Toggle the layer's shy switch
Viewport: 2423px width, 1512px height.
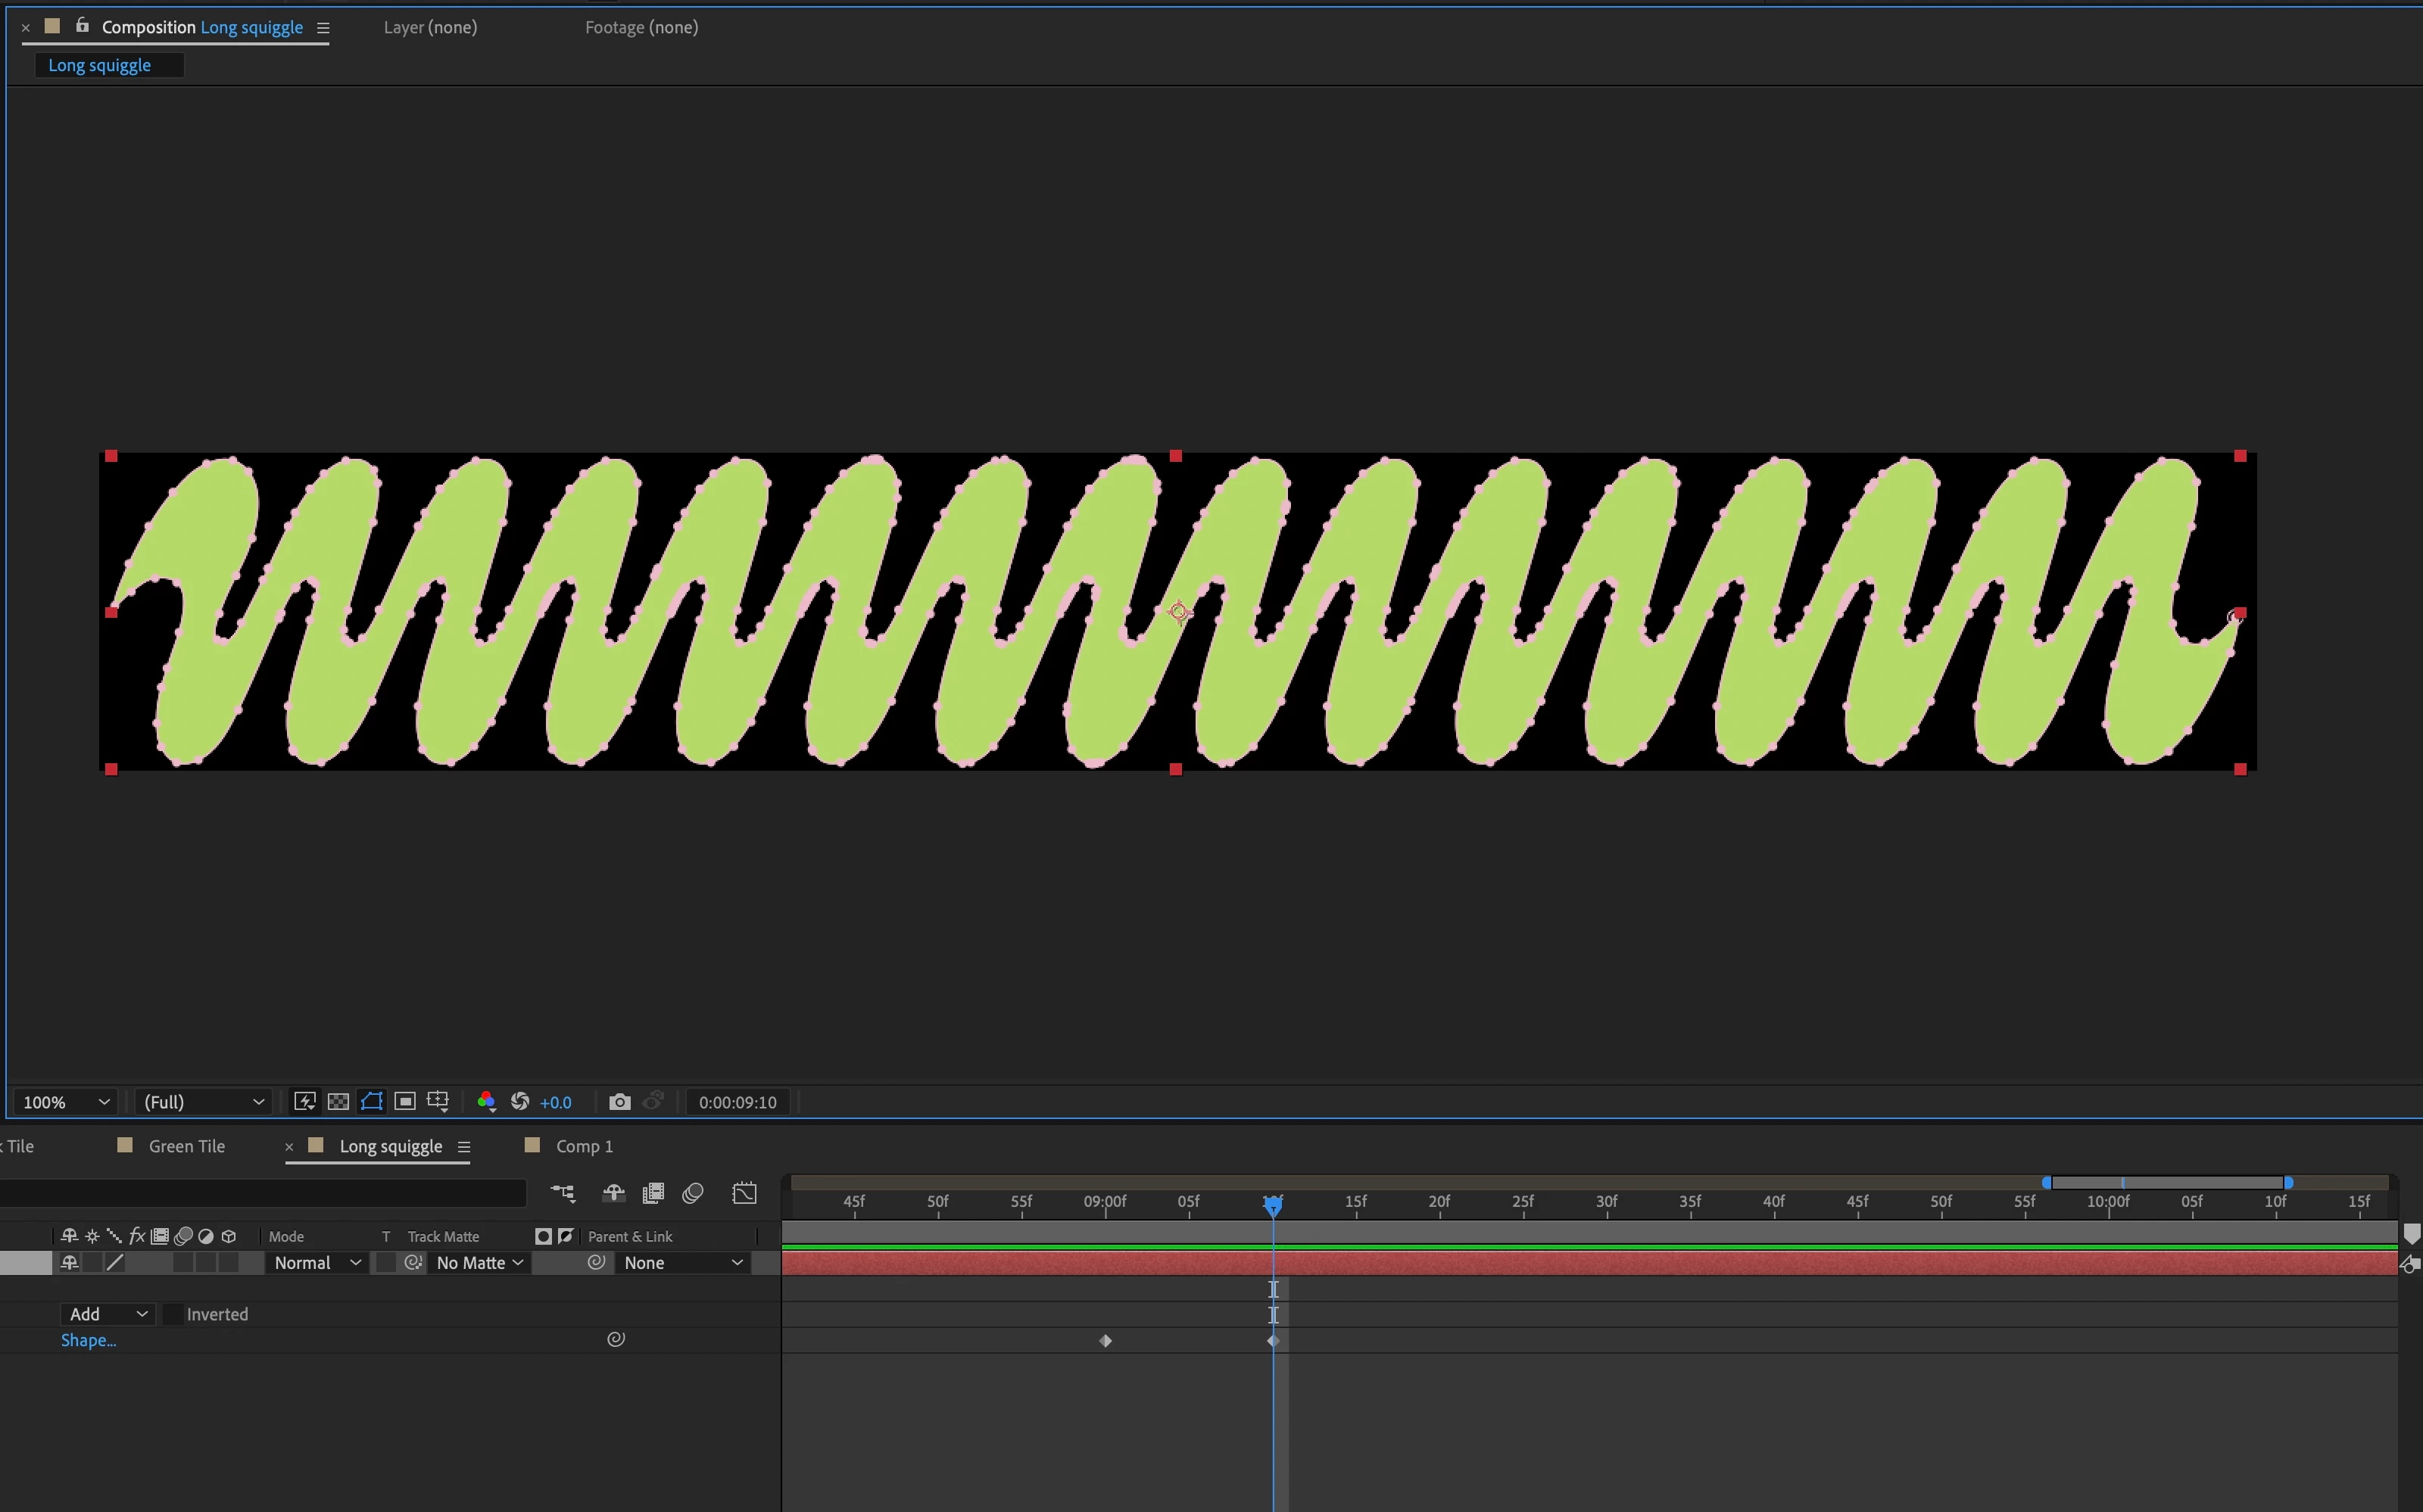coord(70,1263)
